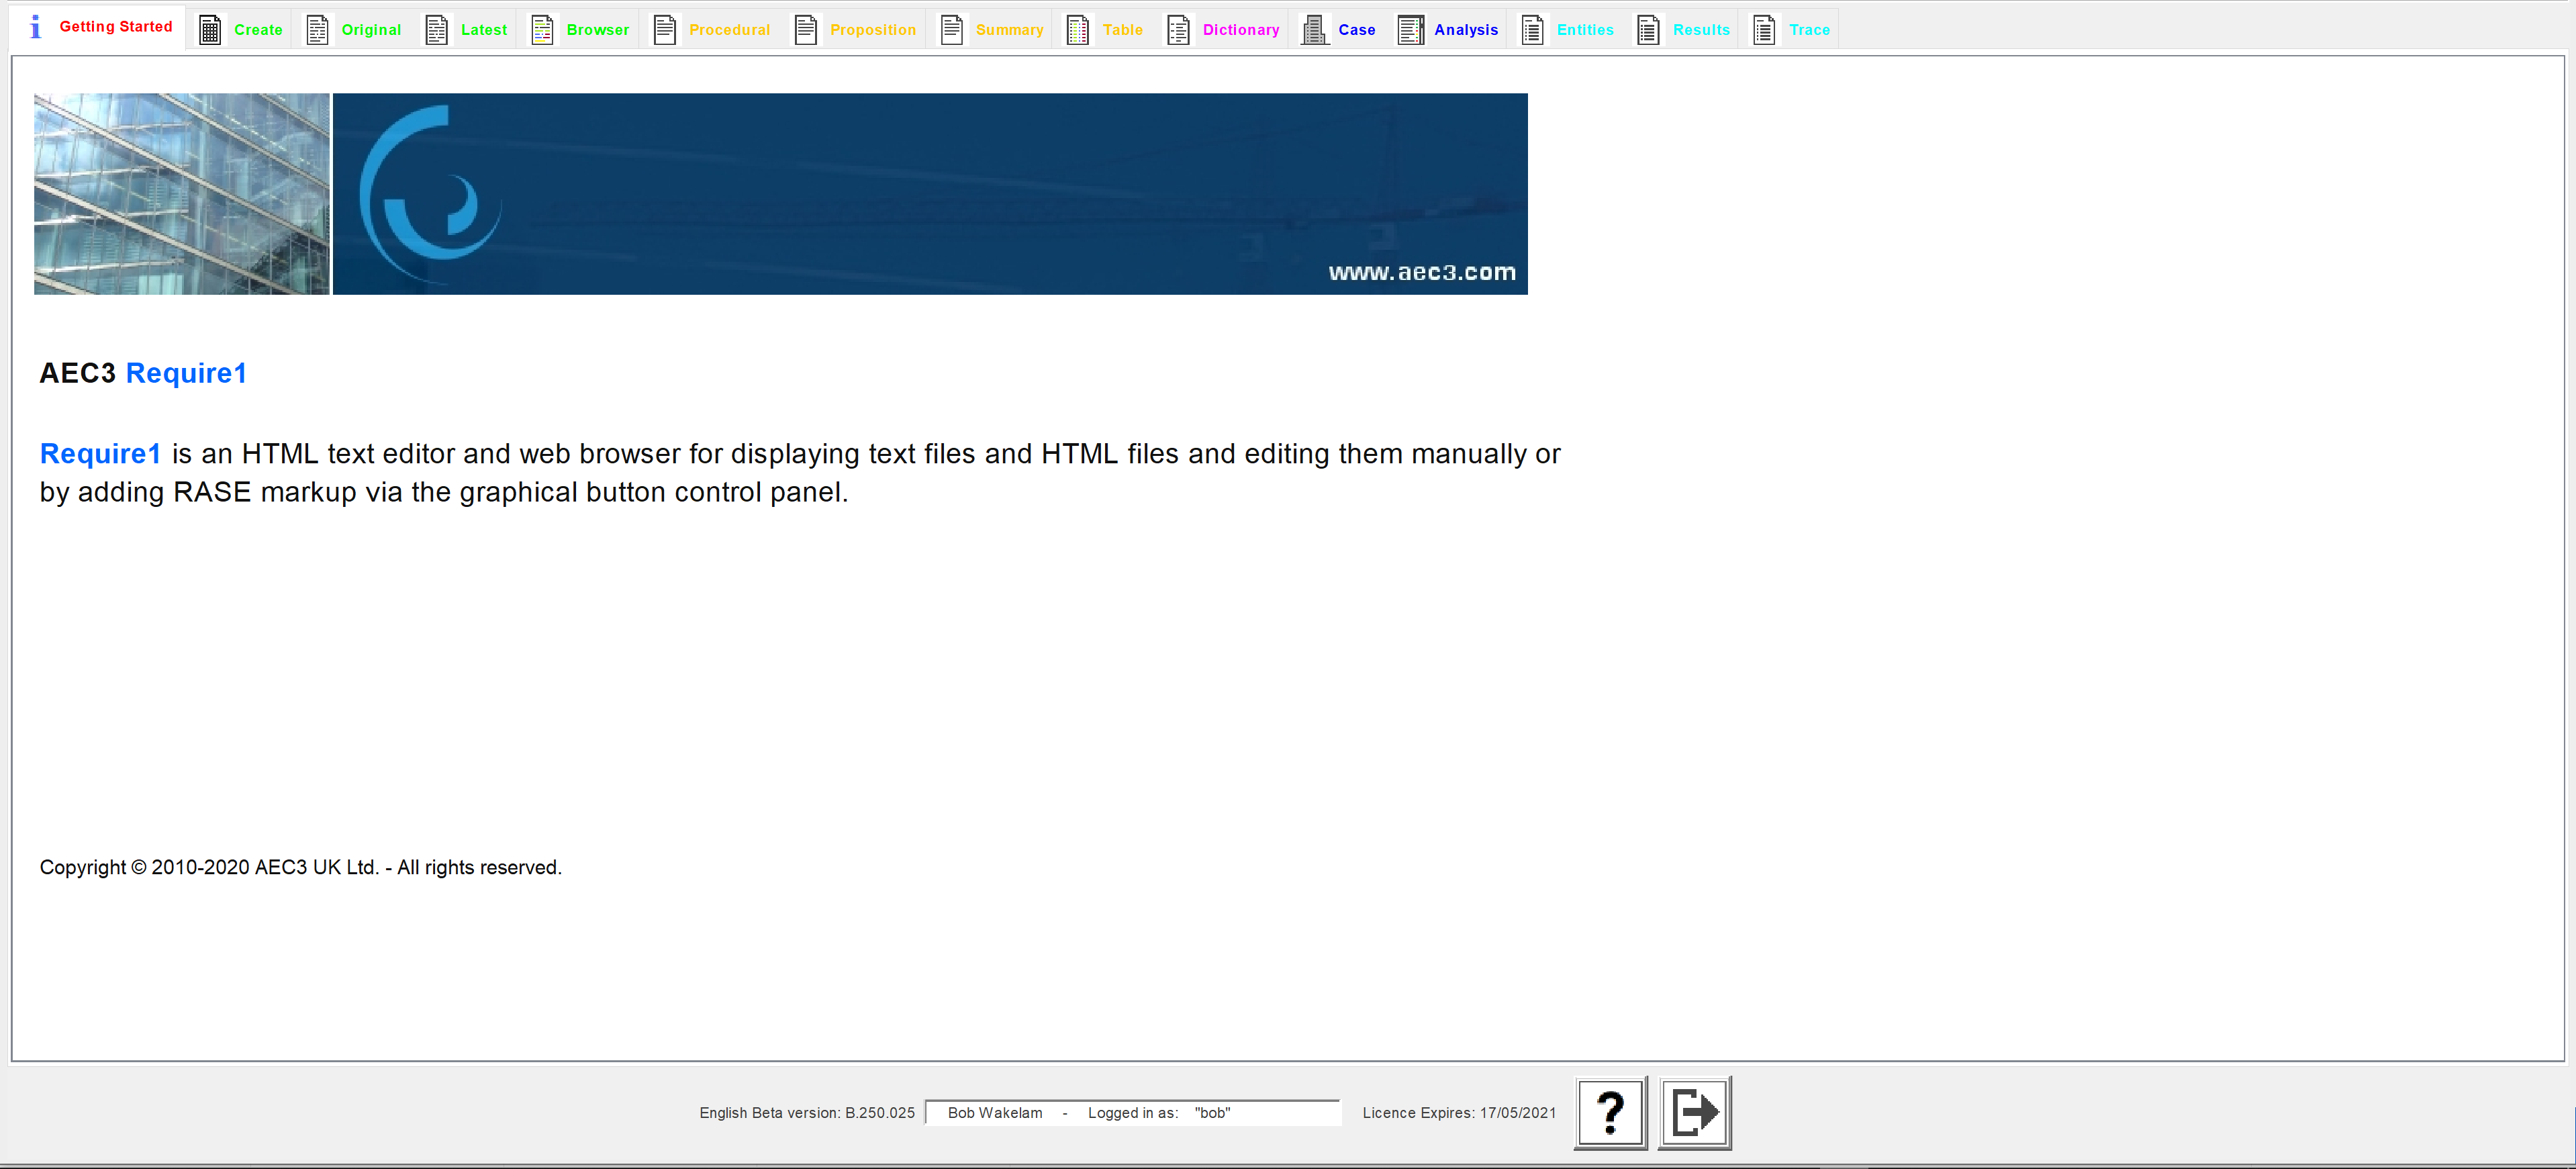Click the Analysis tab's document icon
This screenshot has height=1169, width=2576.
tap(1411, 30)
